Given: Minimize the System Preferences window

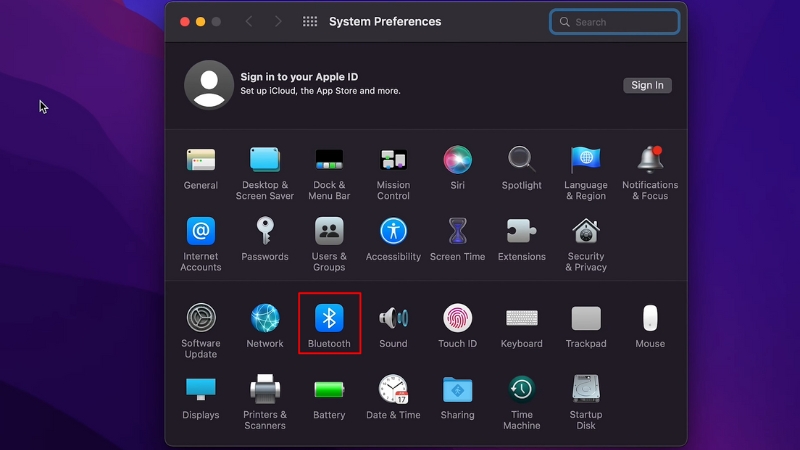Looking at the screenshot, I should click(201, 21).
